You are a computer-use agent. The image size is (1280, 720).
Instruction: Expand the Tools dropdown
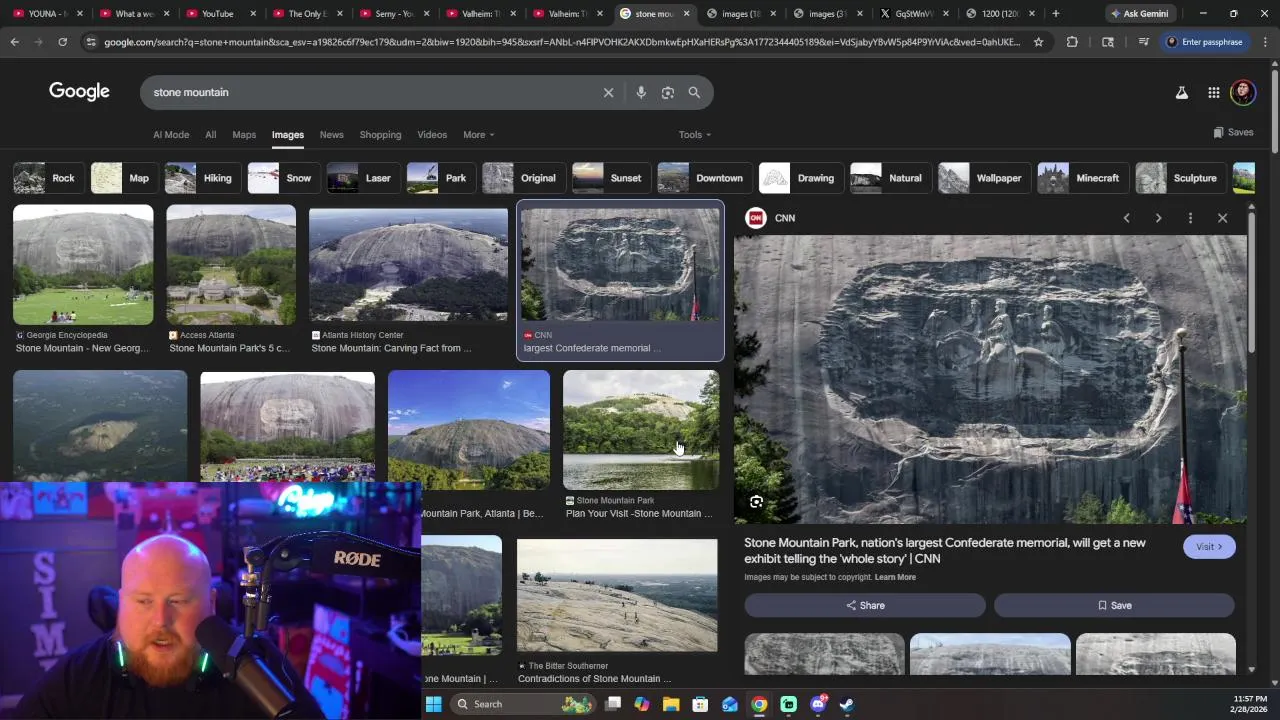point(695,135)
